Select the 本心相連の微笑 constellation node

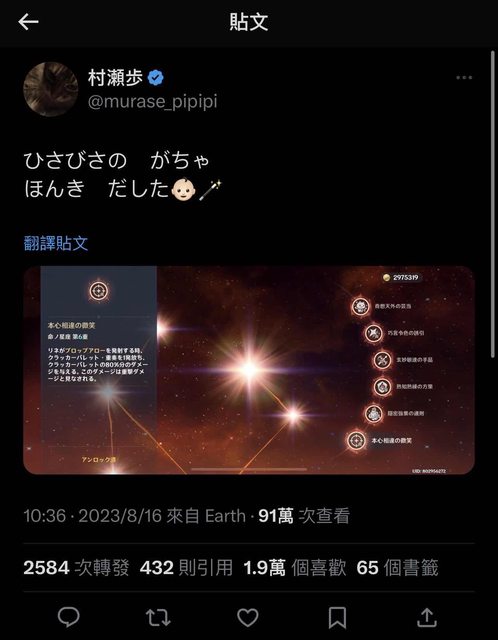(x=356, y=441)
